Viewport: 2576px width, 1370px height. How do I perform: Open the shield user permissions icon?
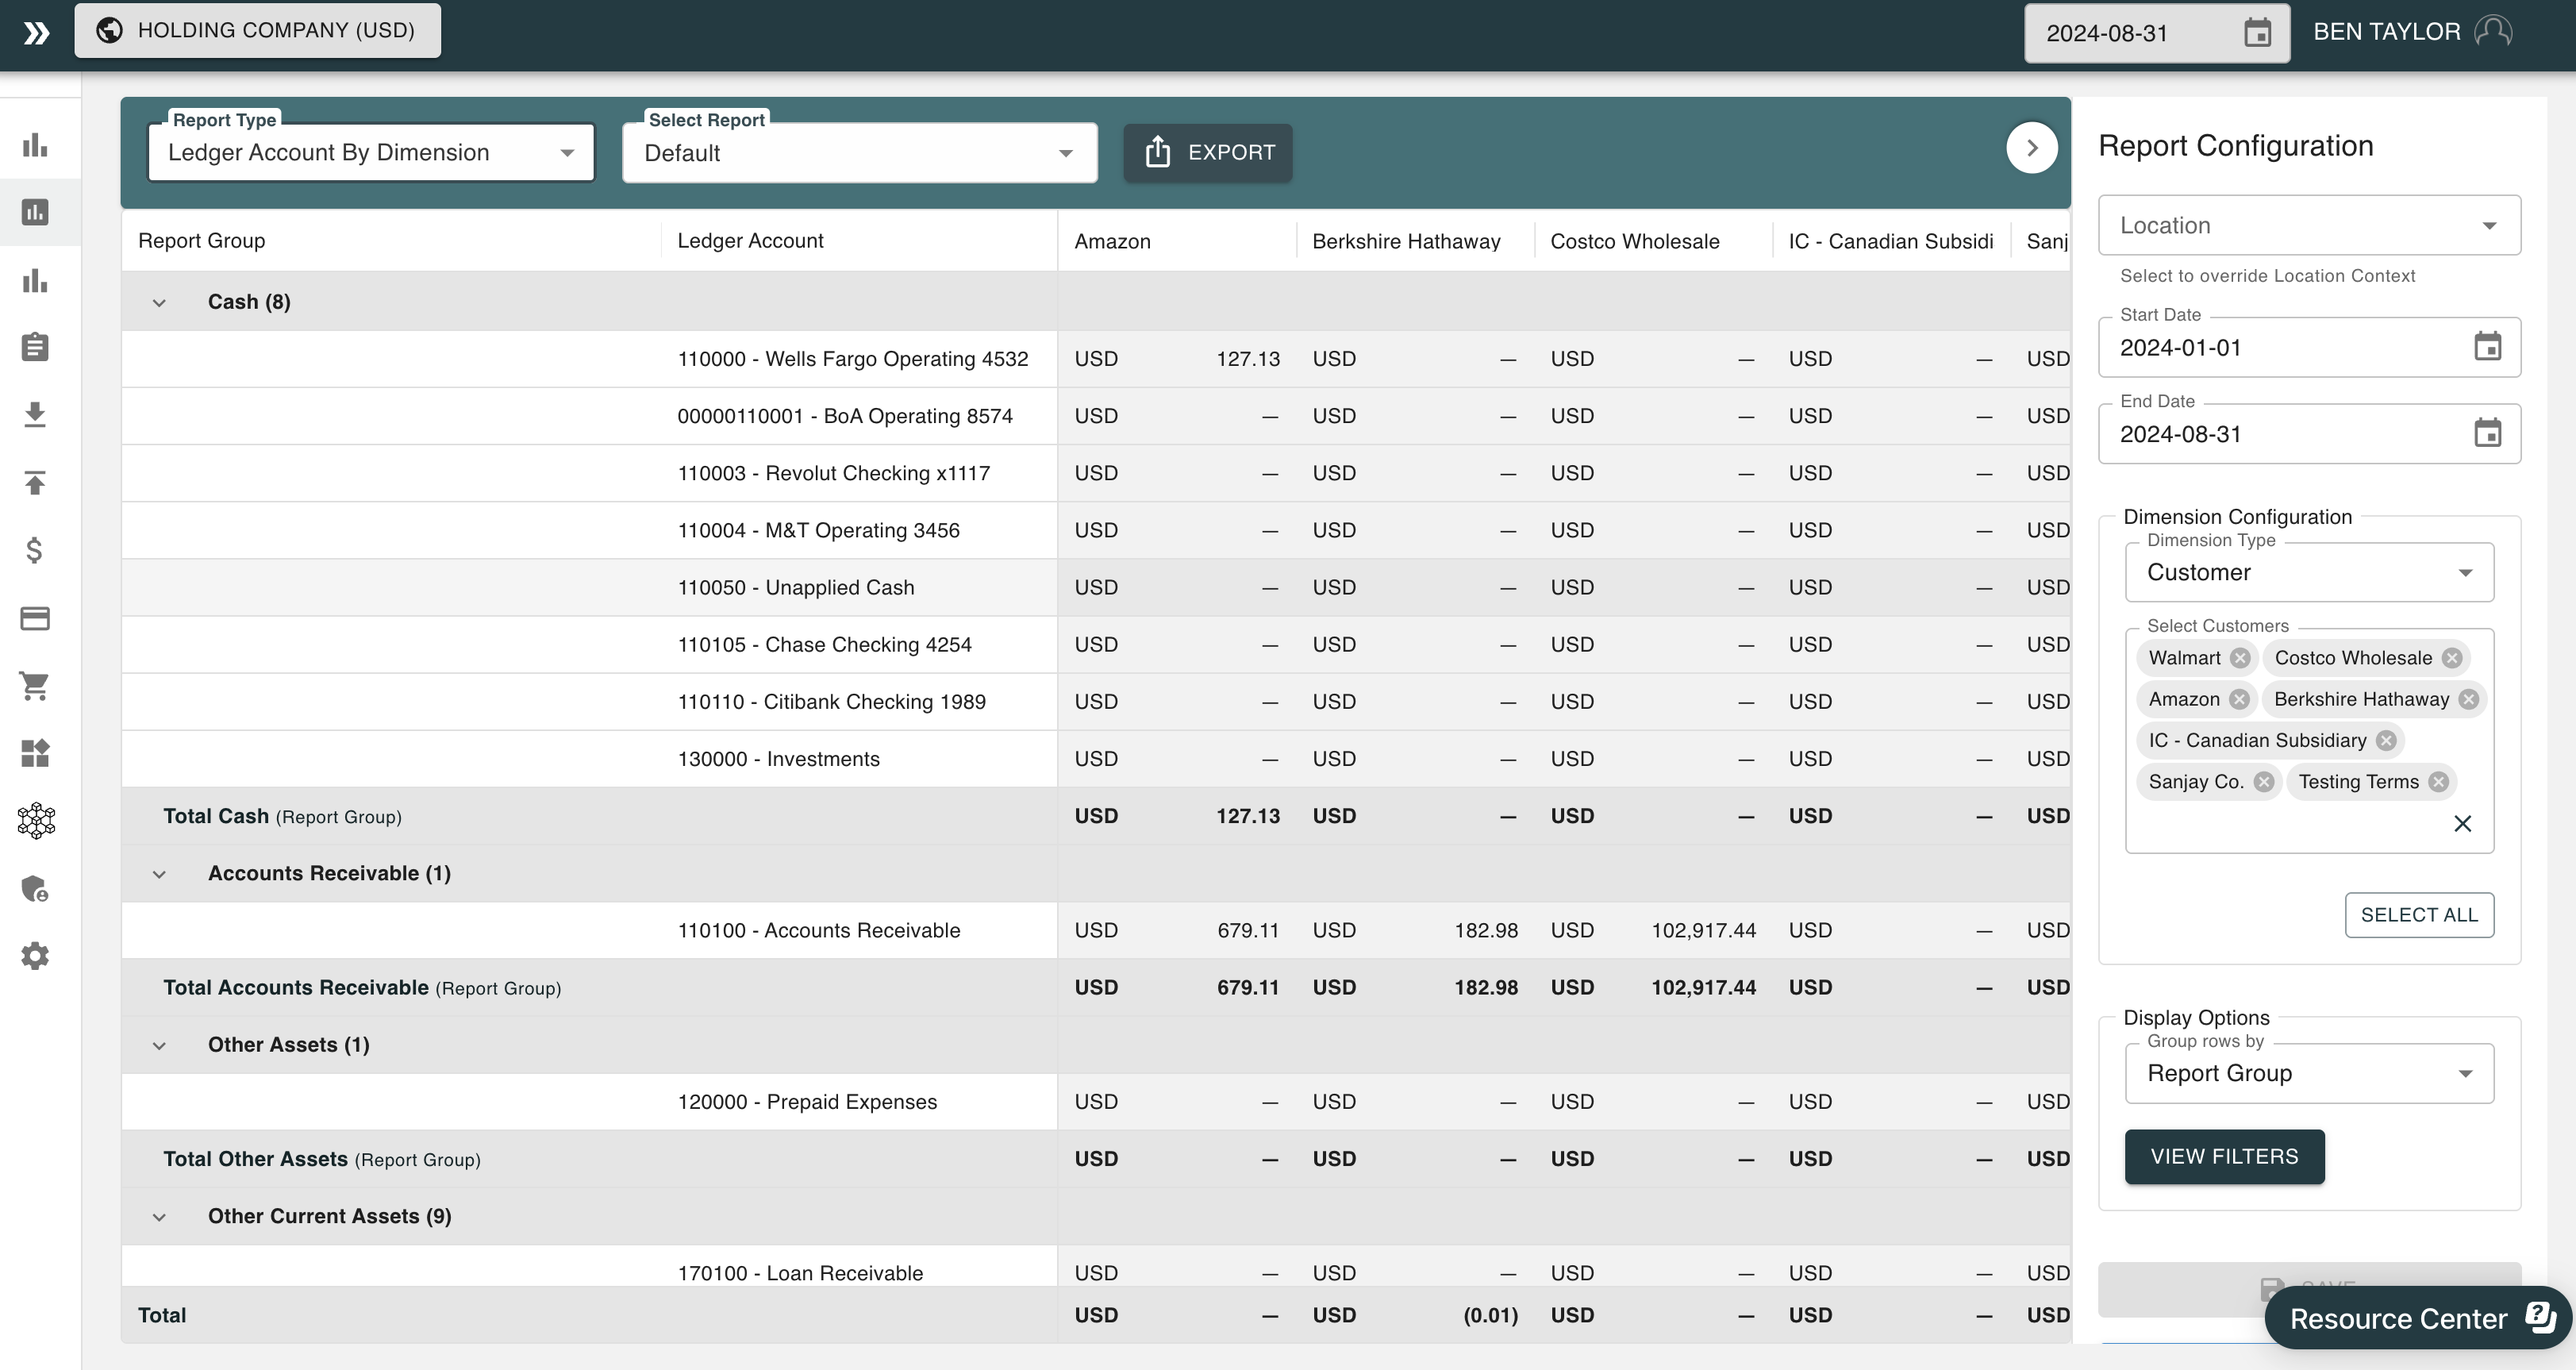35,889
